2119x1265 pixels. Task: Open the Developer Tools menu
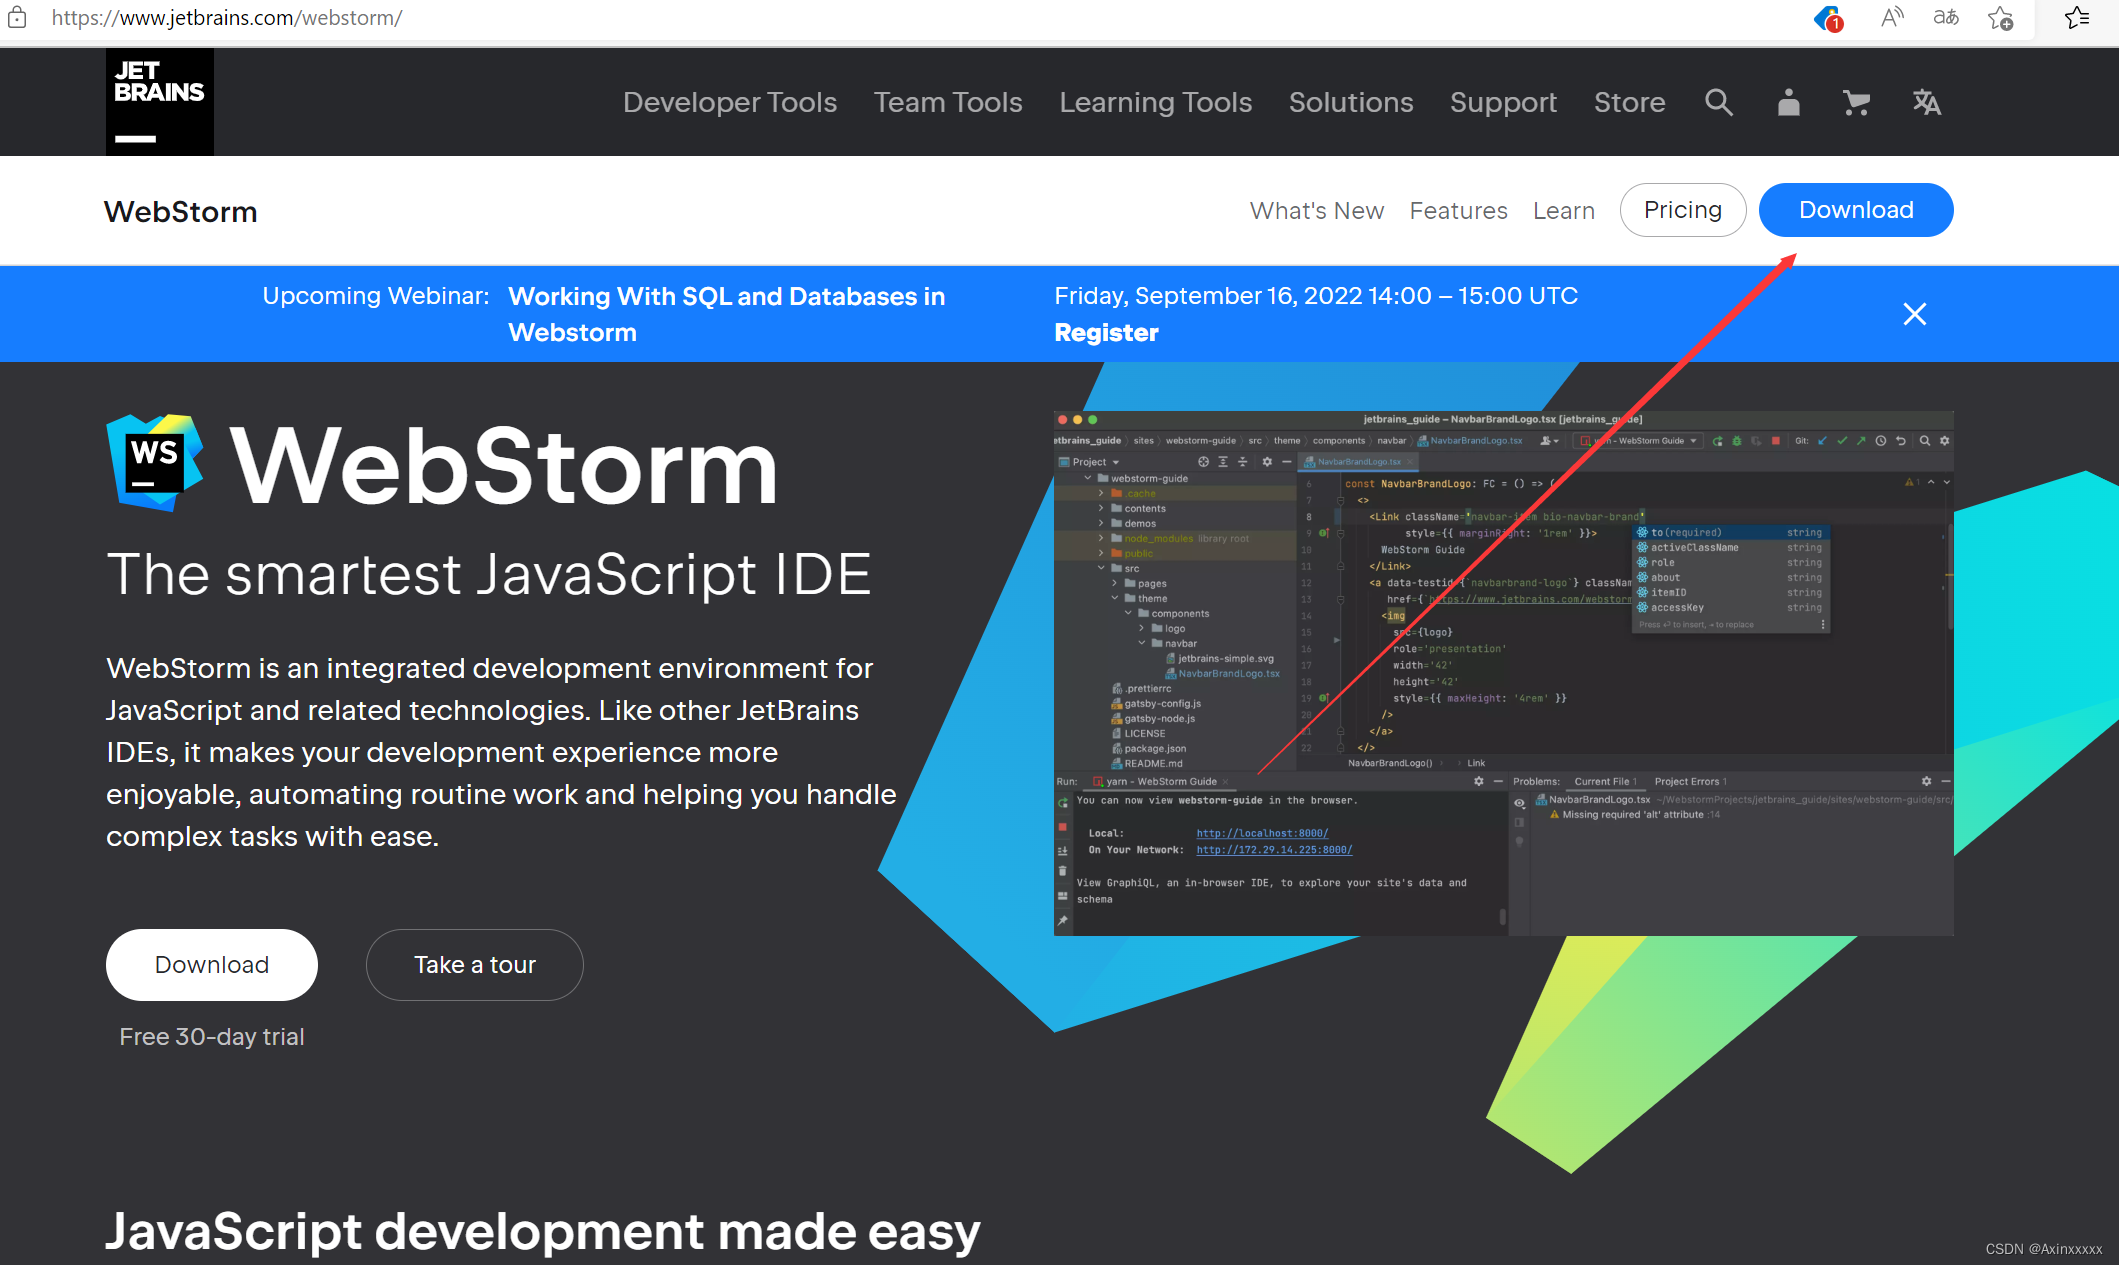click(729, 102)
